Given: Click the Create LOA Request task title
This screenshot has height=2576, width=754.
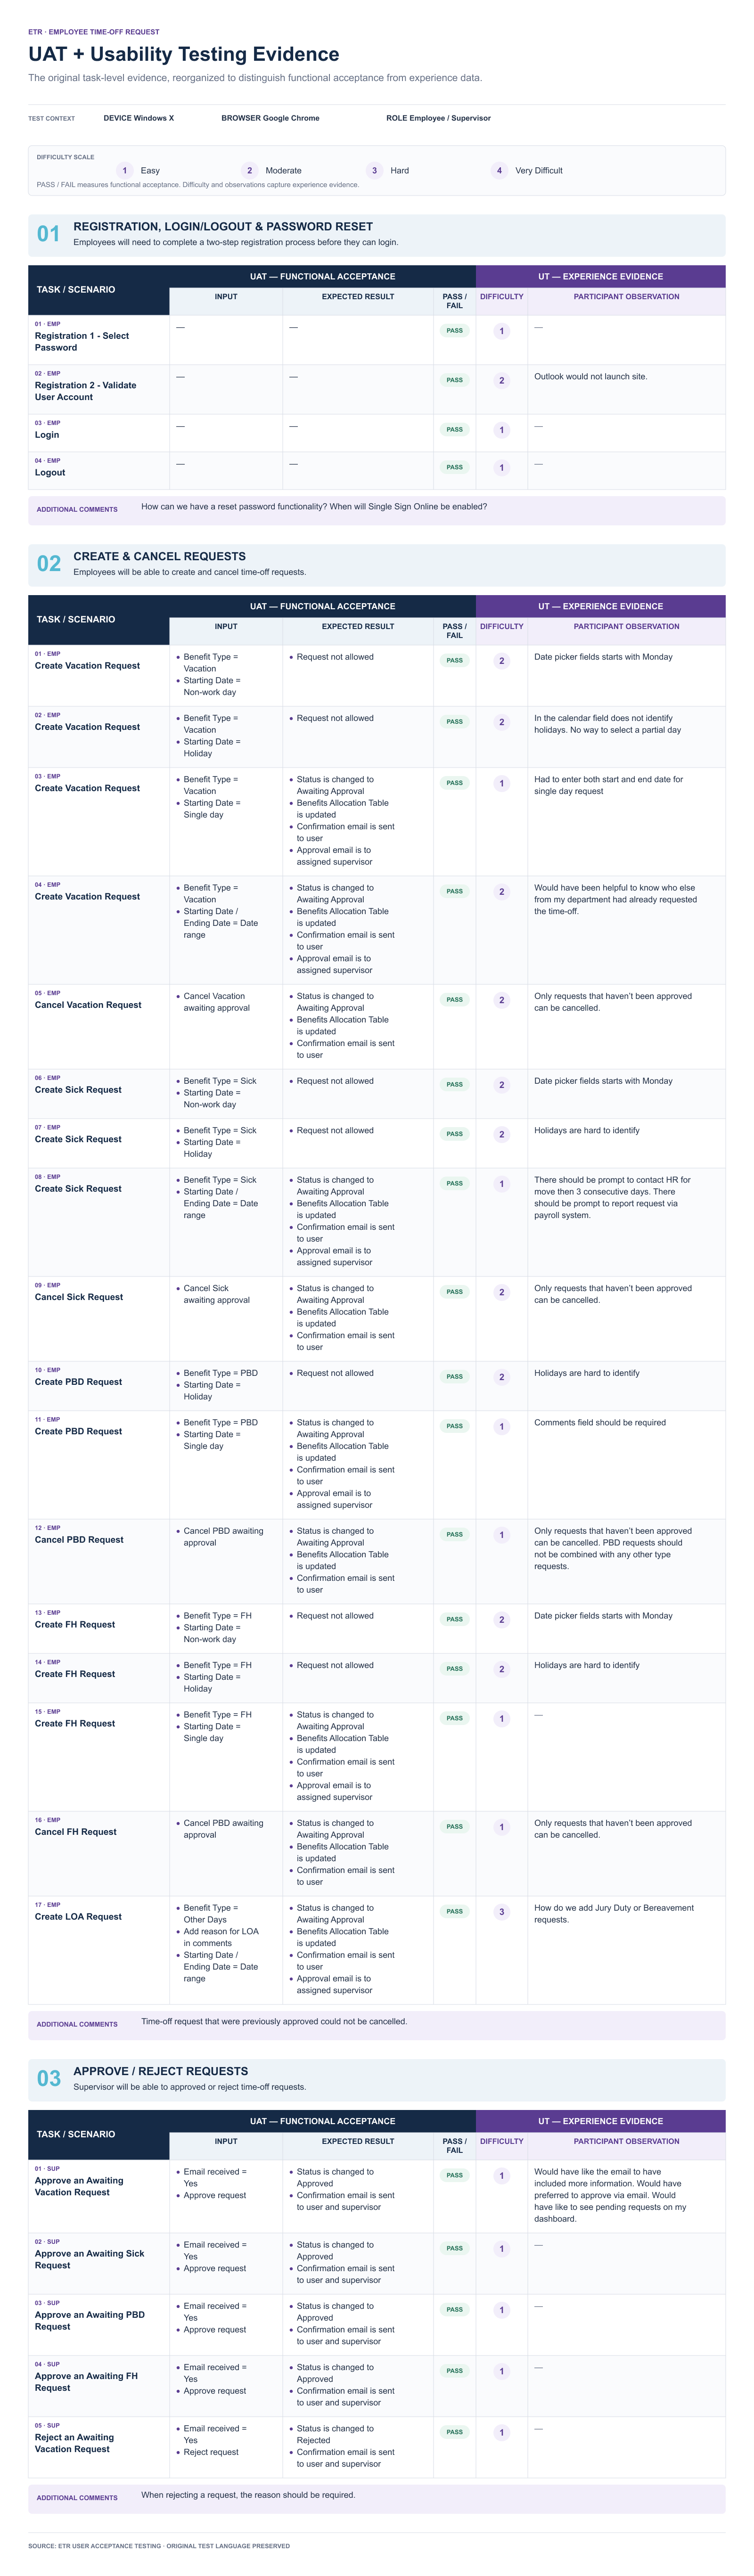Looking at the screenshot, I should (x=78, y=1917).
